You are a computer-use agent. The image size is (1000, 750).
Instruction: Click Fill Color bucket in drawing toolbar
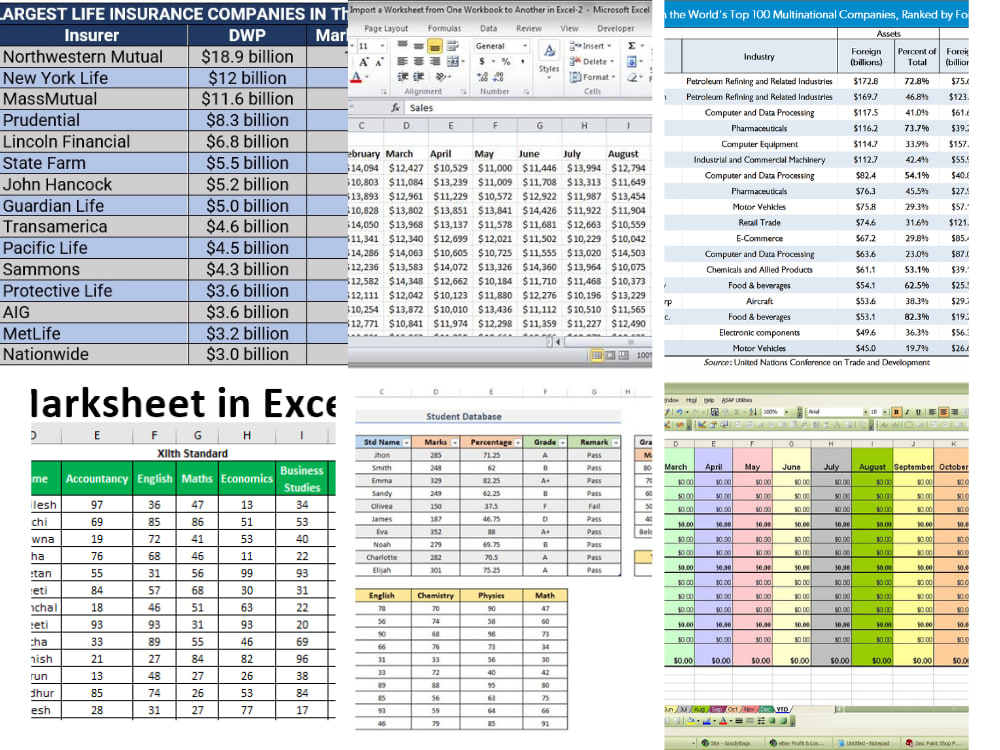coord(691,721)
